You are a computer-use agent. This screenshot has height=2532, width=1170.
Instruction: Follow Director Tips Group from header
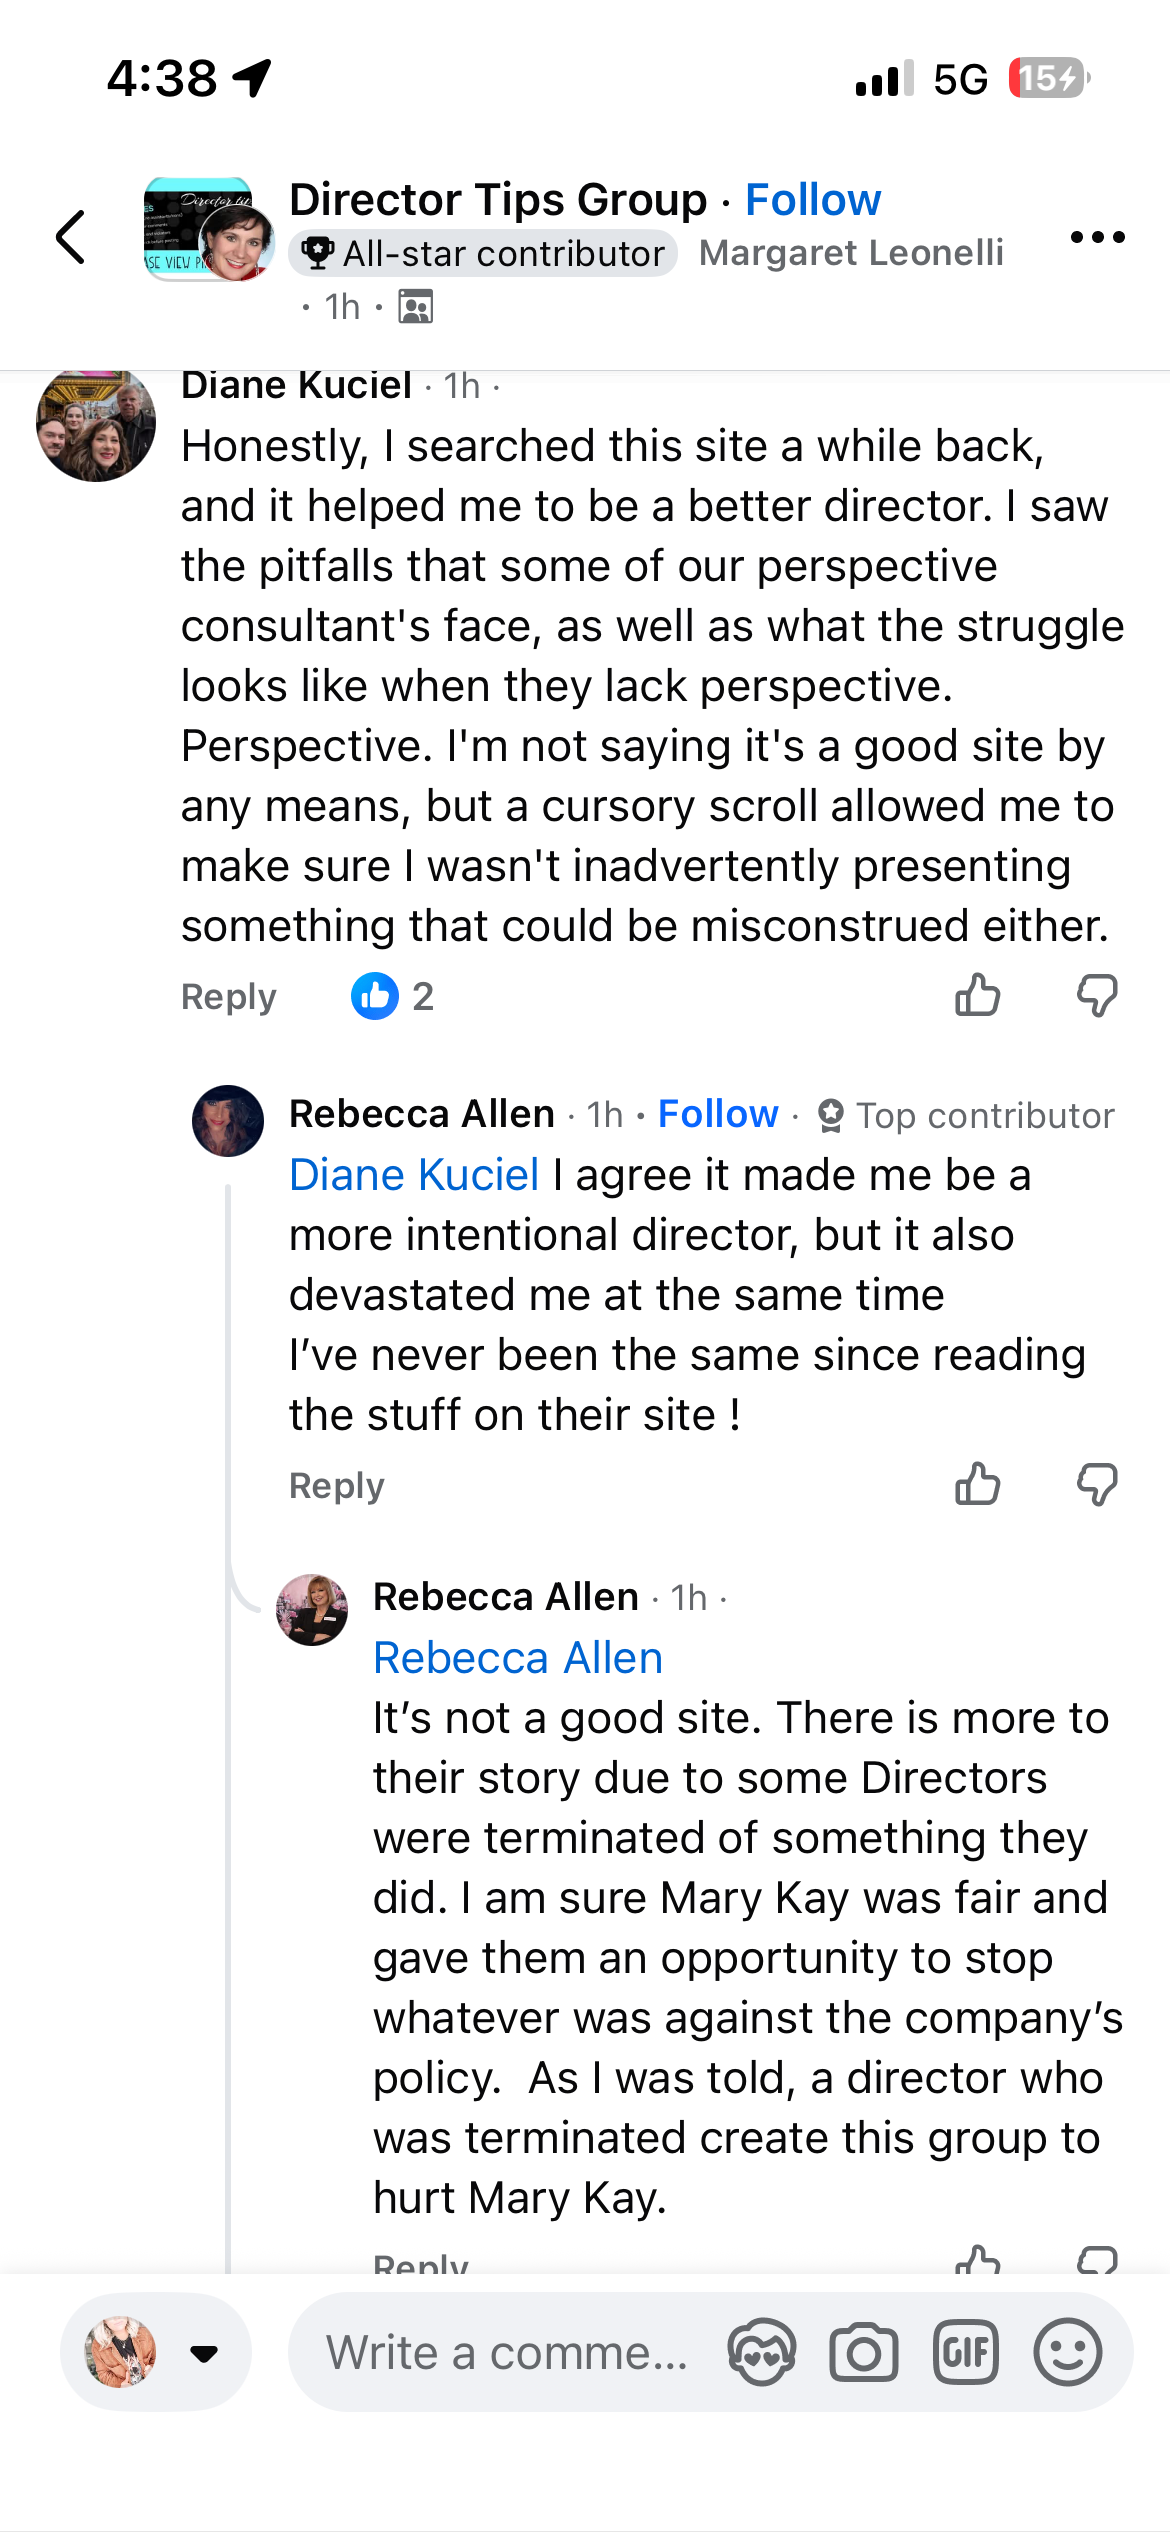[813, 200]
